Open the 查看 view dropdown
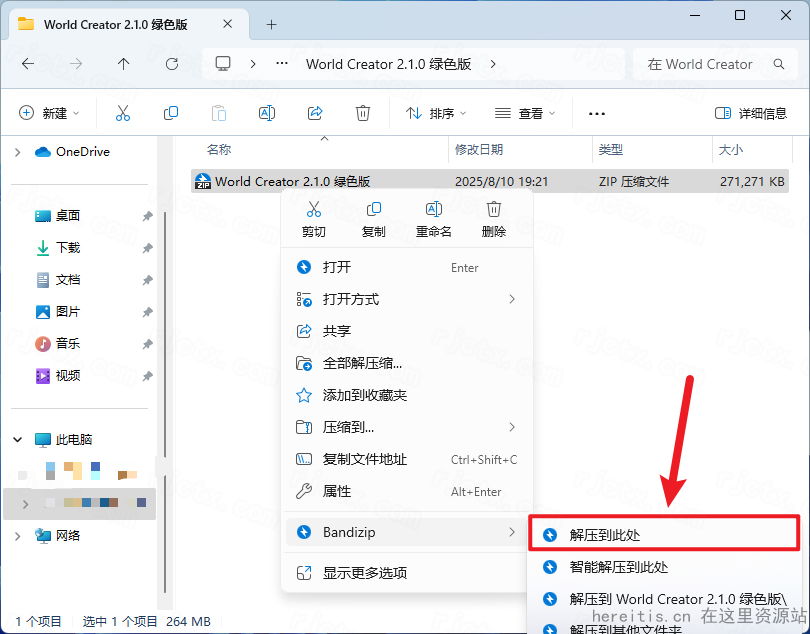 point(524,113)
